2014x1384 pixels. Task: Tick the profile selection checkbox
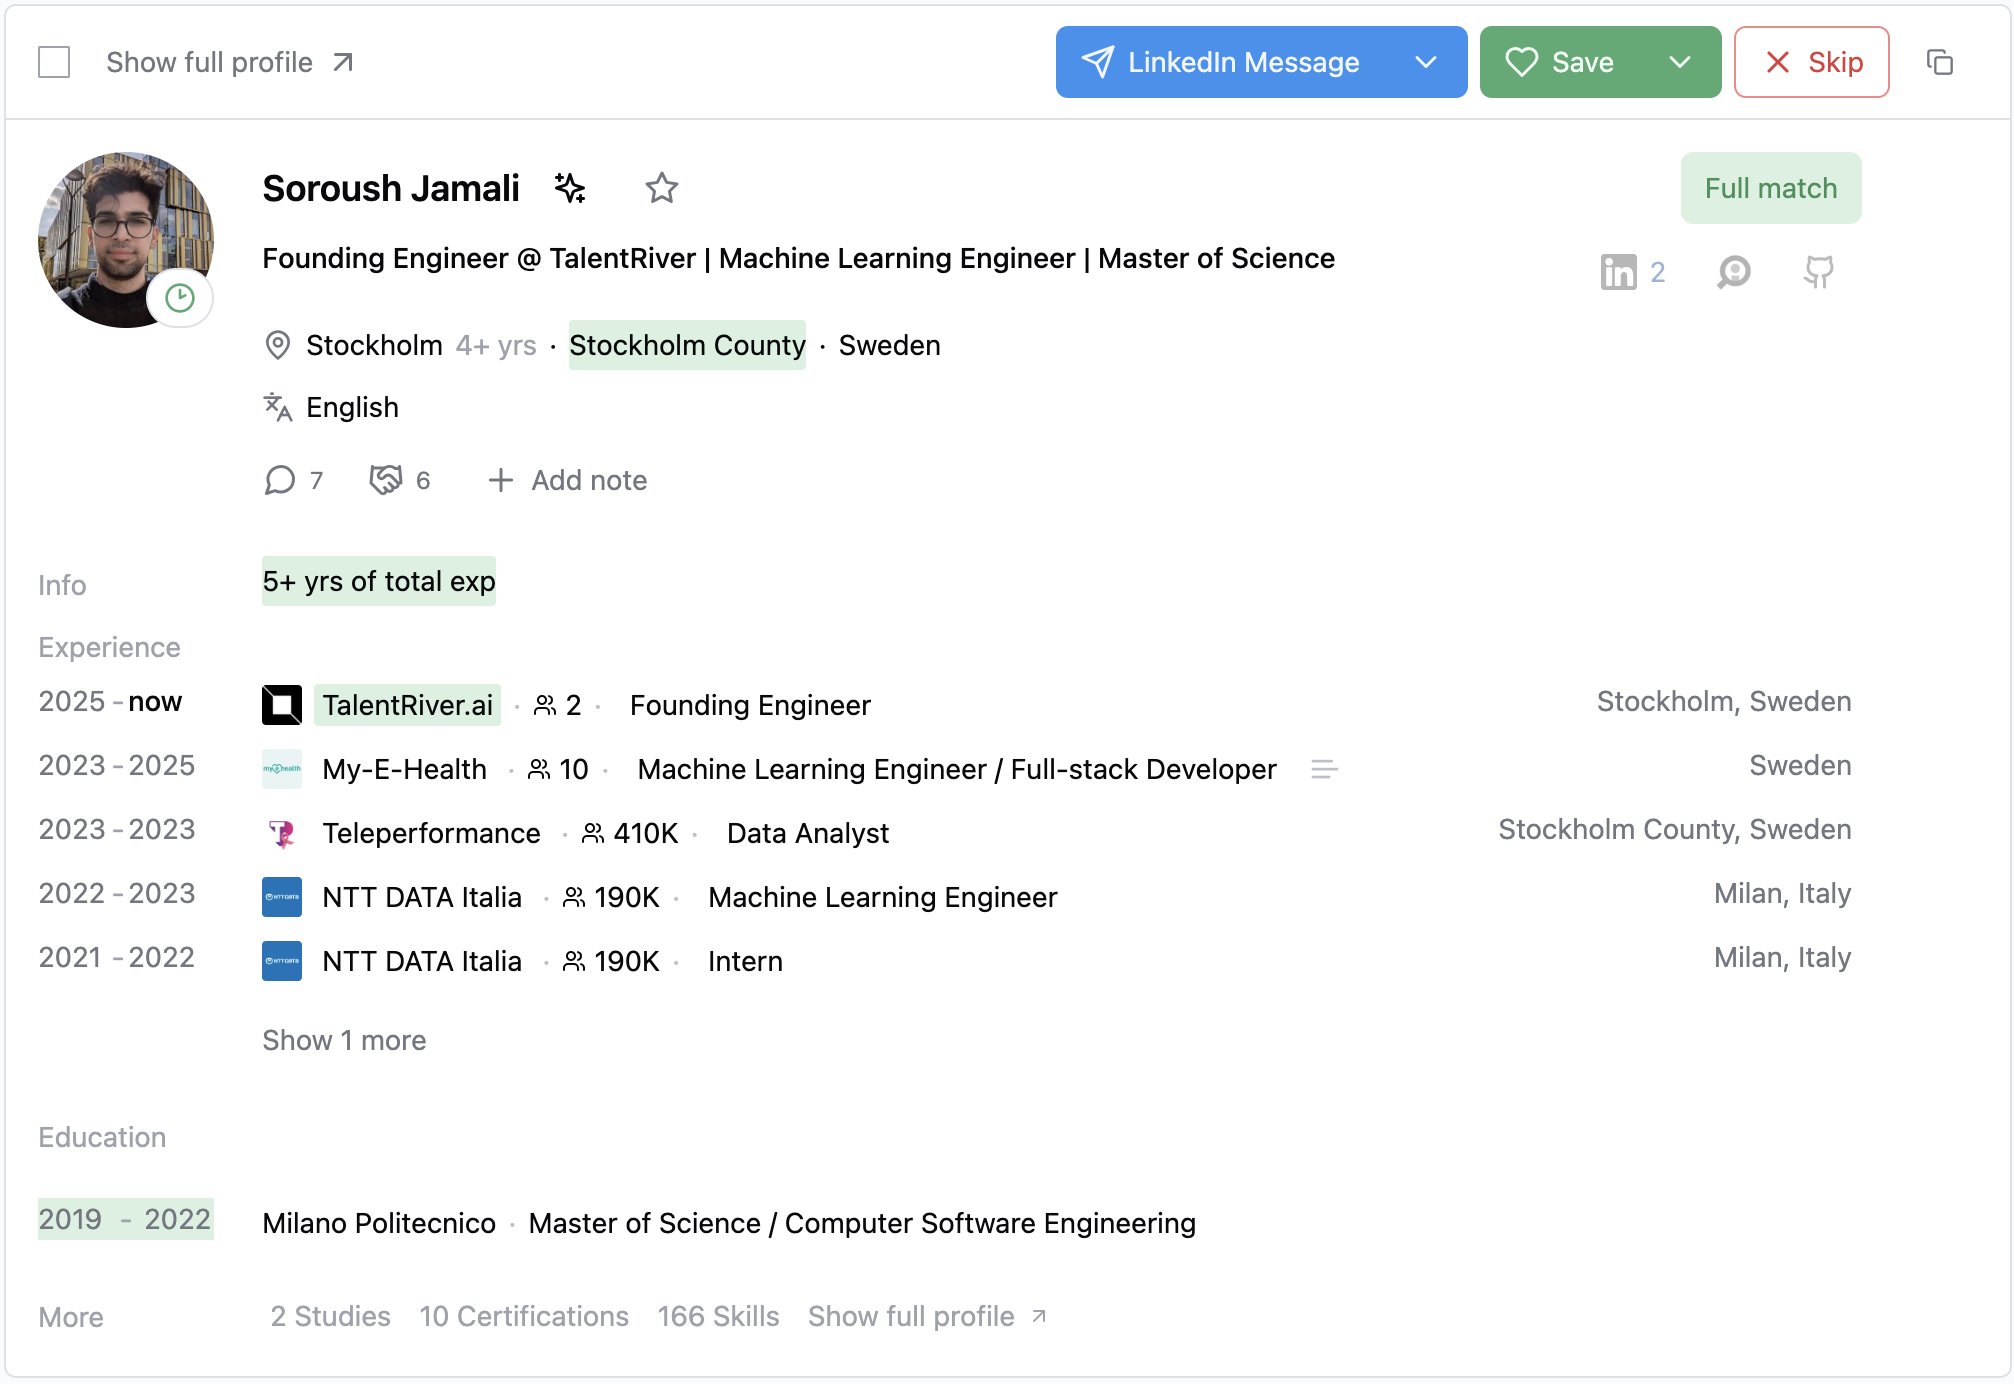(x=54, y=62)
